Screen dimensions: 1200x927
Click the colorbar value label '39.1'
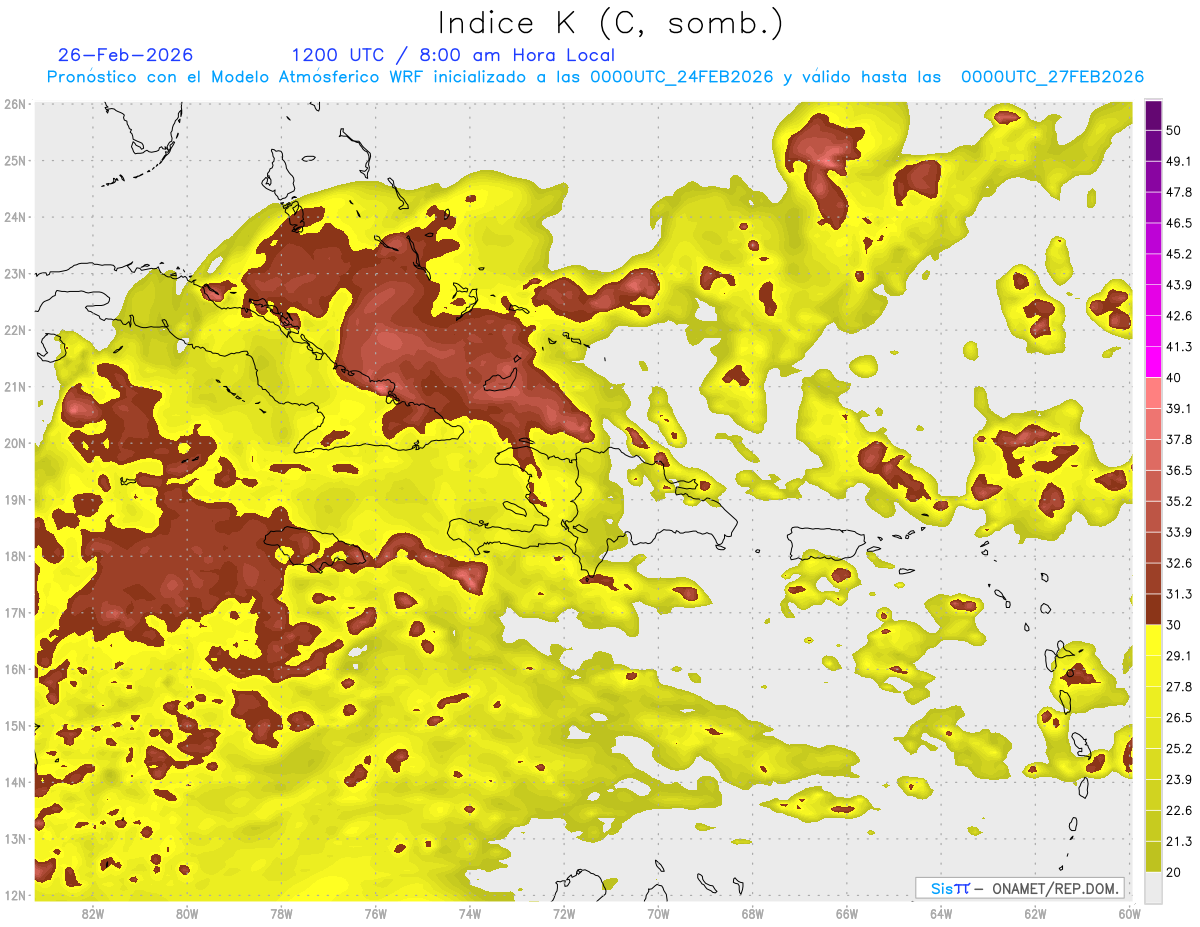point(1178,408)
